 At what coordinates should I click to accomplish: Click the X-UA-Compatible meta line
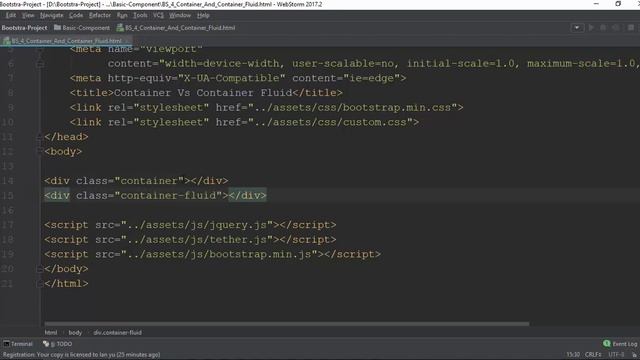[x=238, y=78]
